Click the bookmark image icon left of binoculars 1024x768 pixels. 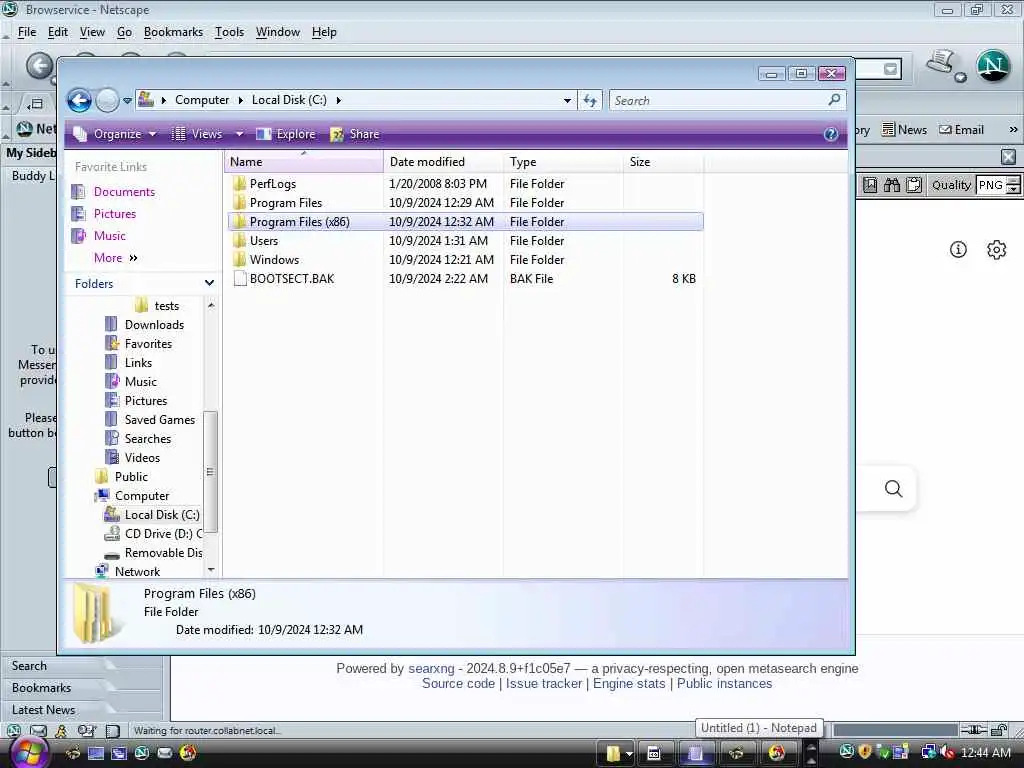[870, 185]
